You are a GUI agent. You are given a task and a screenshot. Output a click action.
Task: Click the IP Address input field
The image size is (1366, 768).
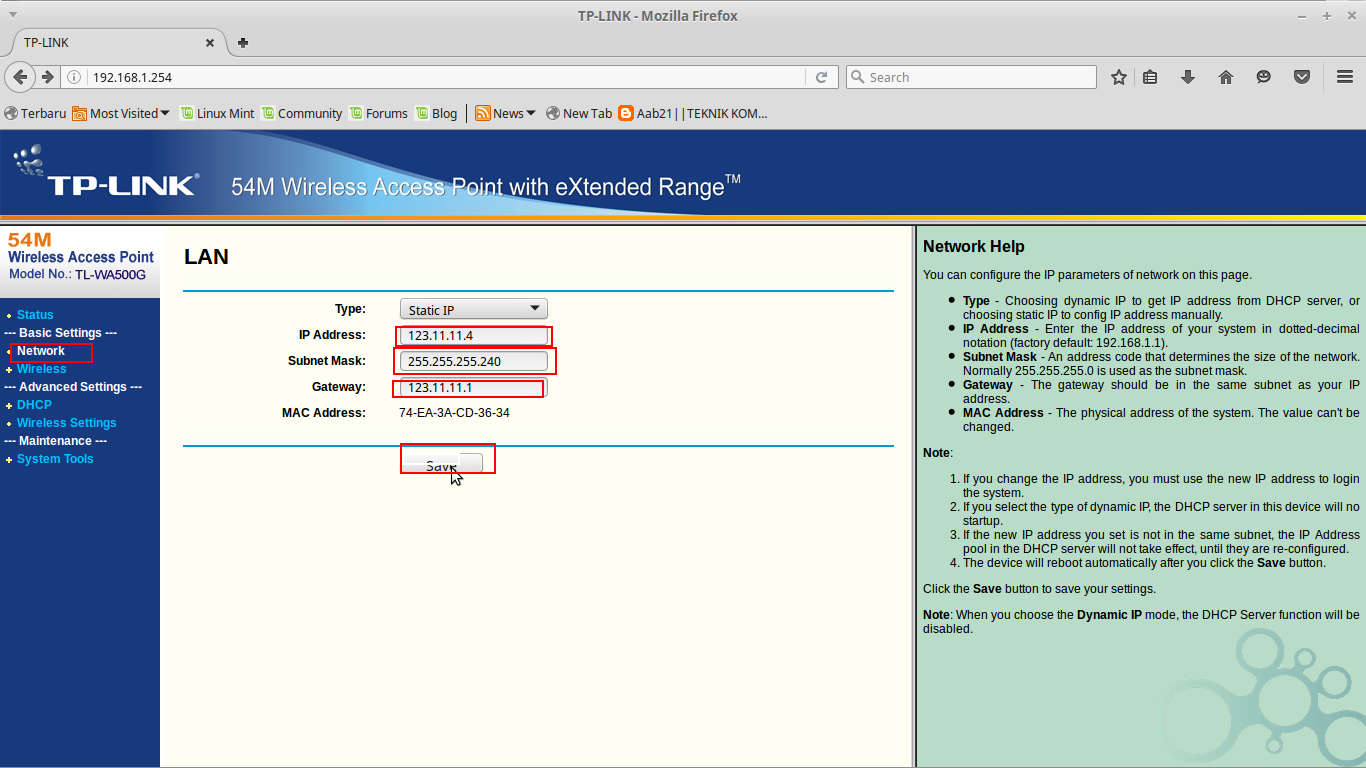click(x=472, y=334)
